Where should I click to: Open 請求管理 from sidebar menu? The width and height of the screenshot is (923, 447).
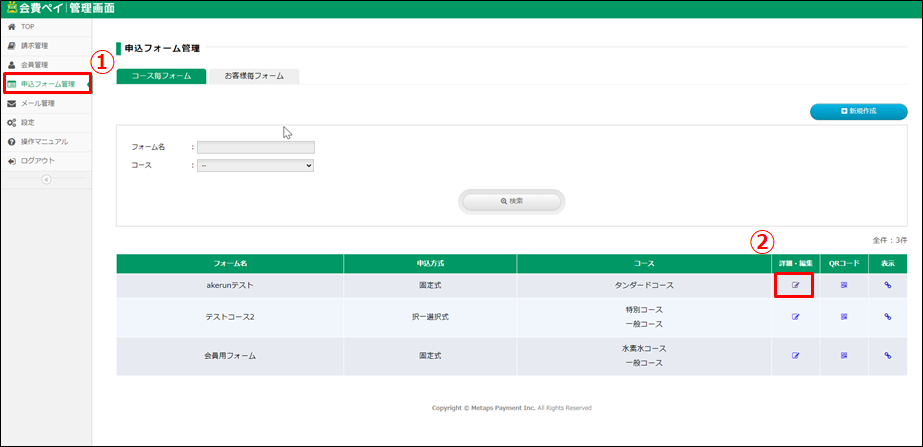(34, 46)
